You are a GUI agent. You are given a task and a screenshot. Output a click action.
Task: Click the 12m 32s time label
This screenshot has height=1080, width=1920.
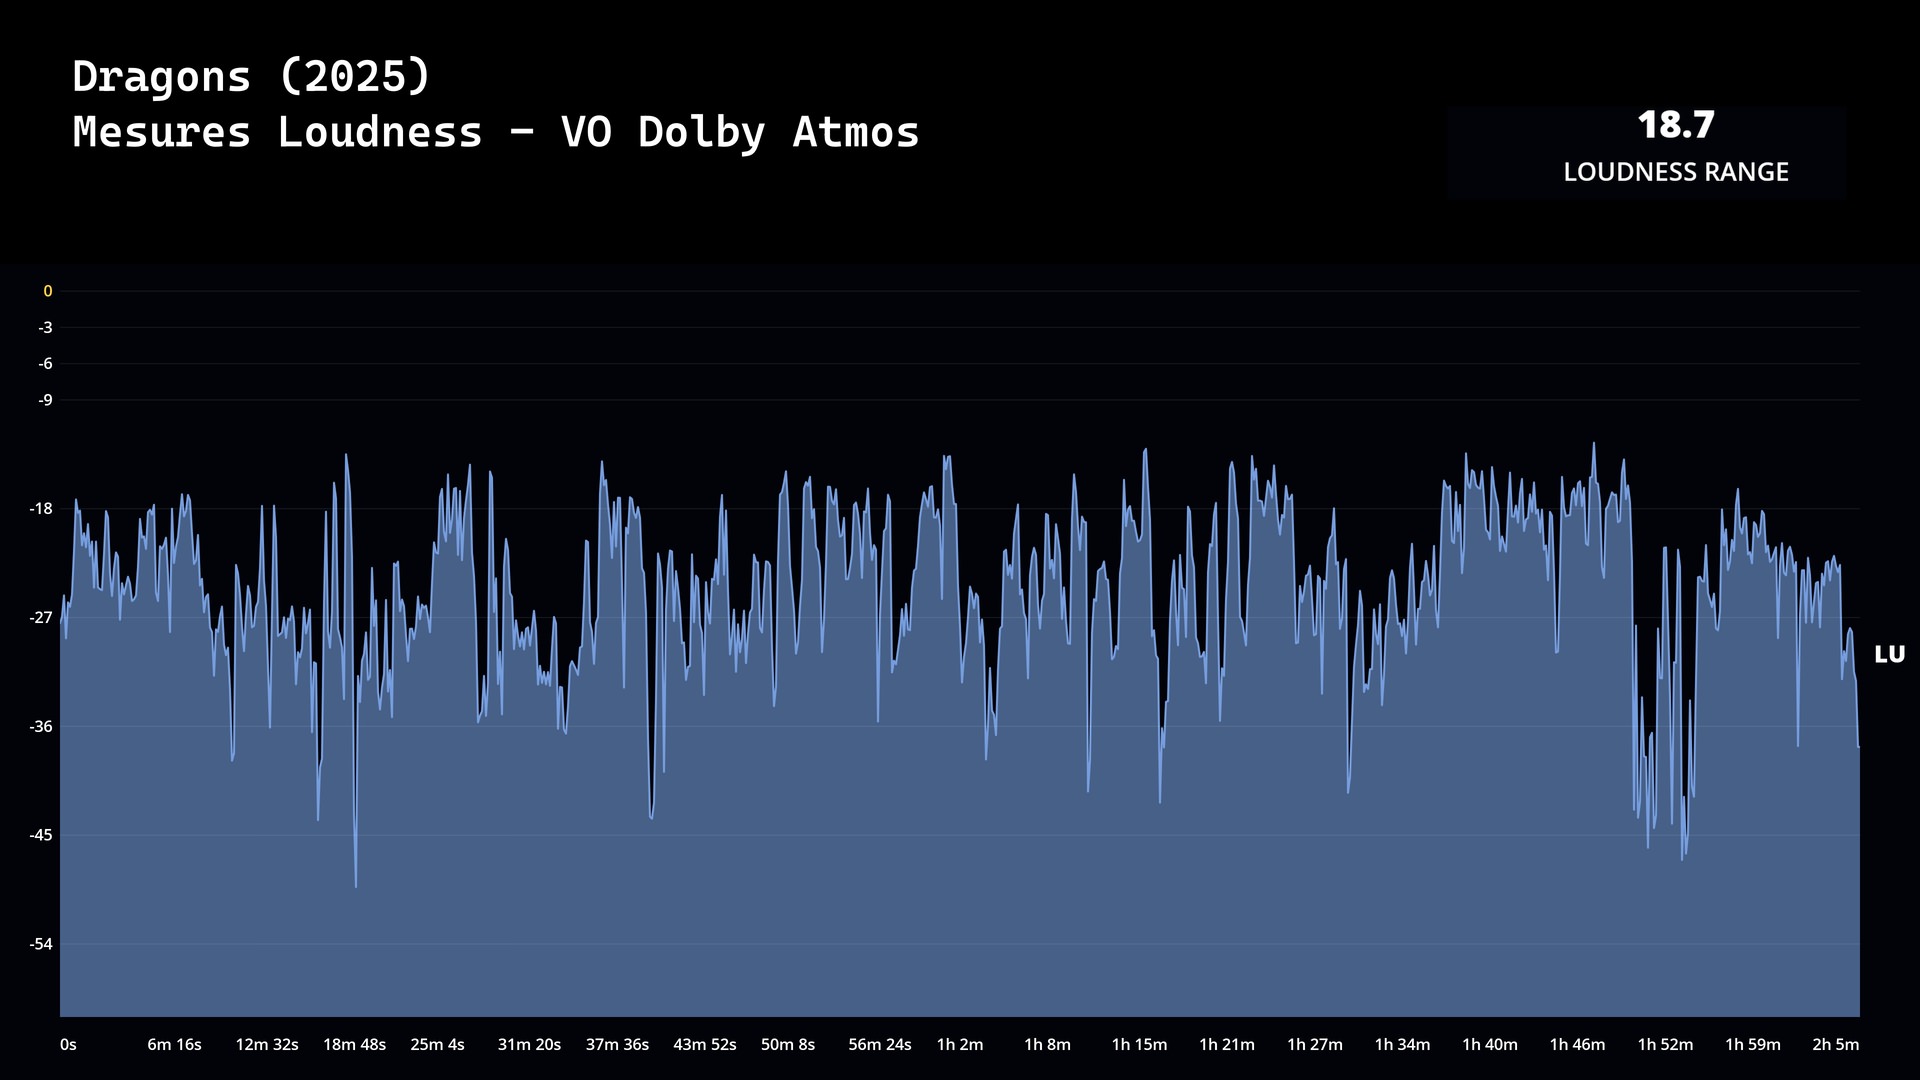coord(267,1045)
